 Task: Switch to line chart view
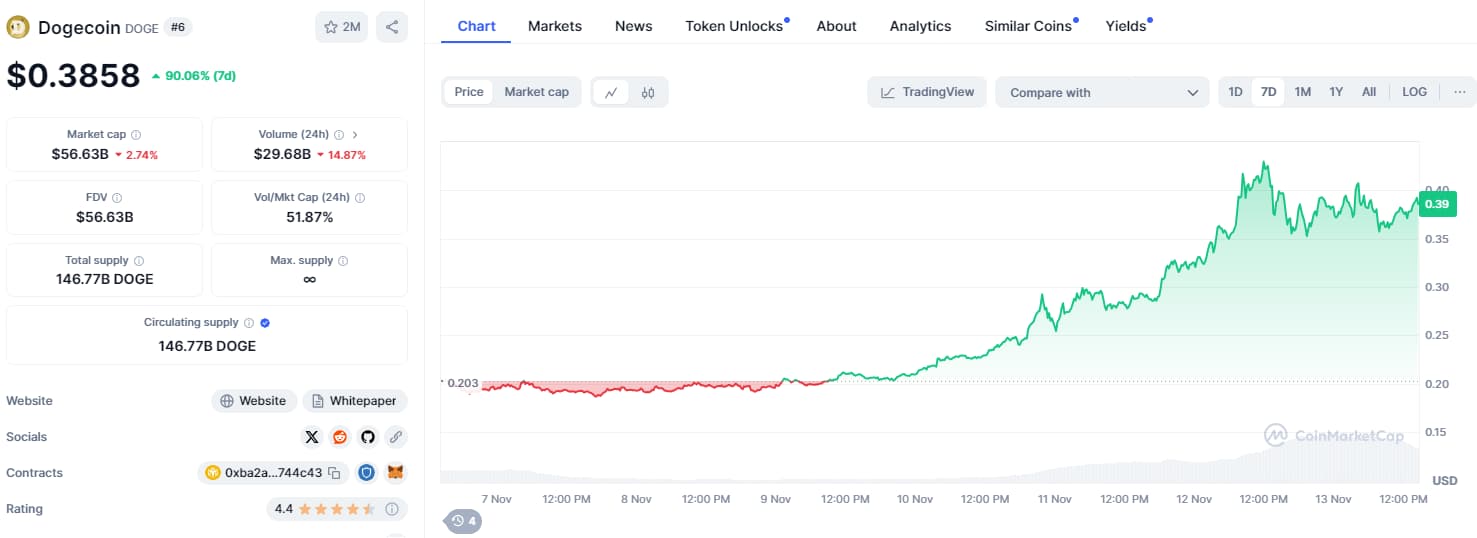[x=611, y=92]
